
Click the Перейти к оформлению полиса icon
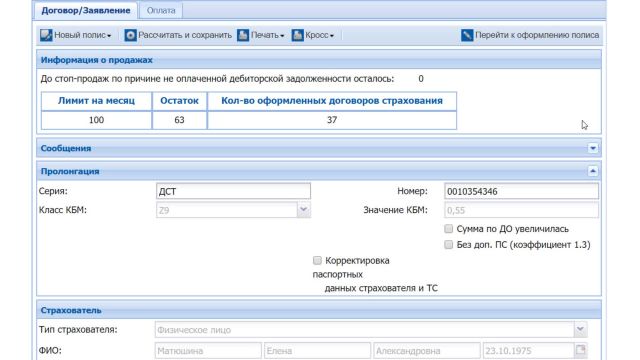(x=467, y=35)
